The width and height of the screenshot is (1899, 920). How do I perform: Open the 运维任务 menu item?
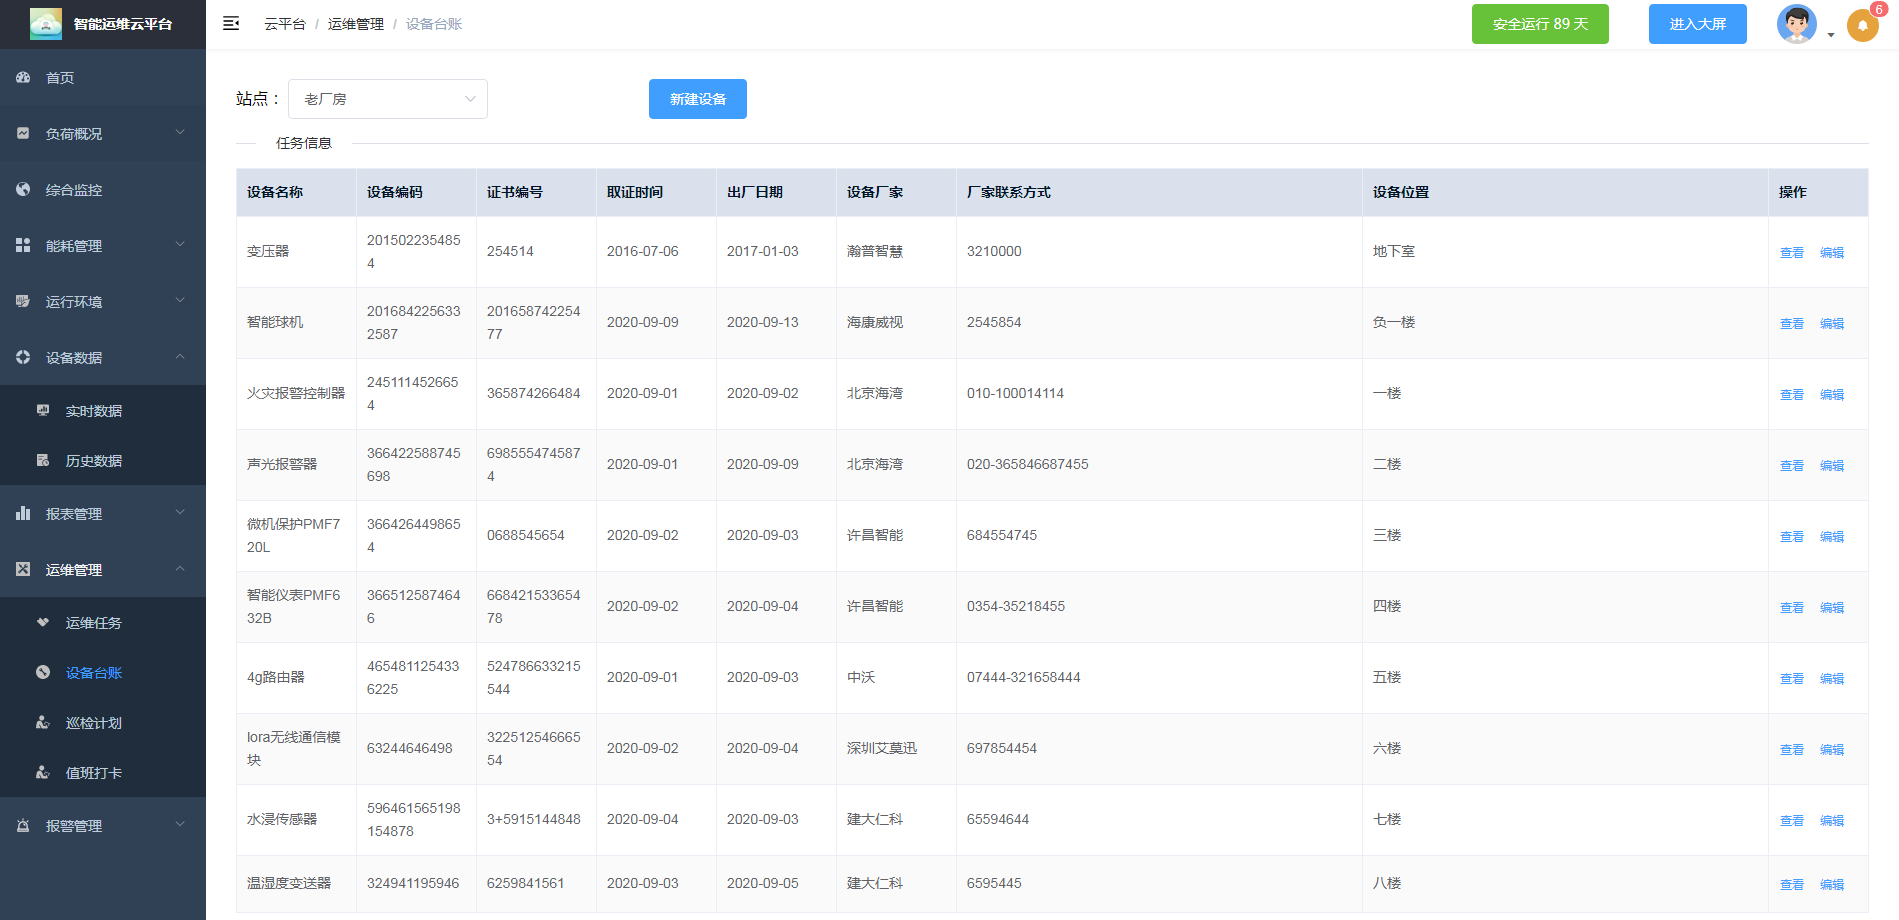[x=93, y=623]
